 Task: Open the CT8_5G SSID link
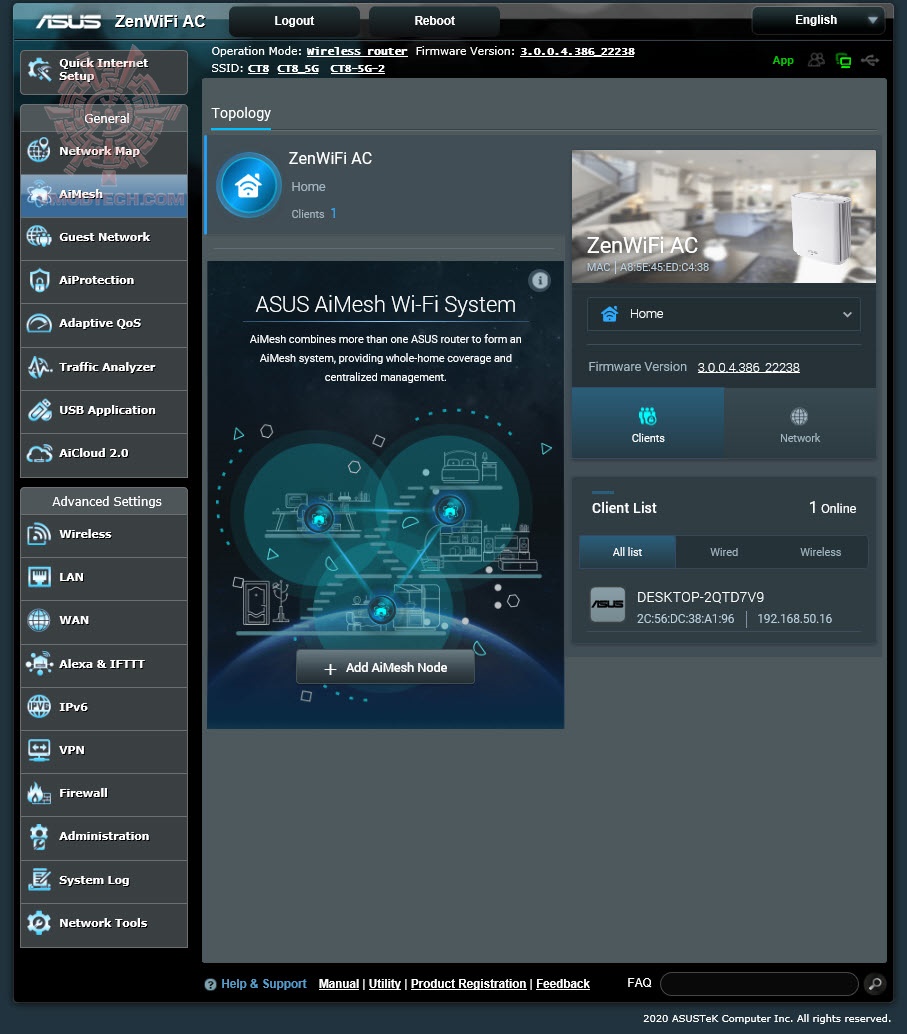point(298,69)
